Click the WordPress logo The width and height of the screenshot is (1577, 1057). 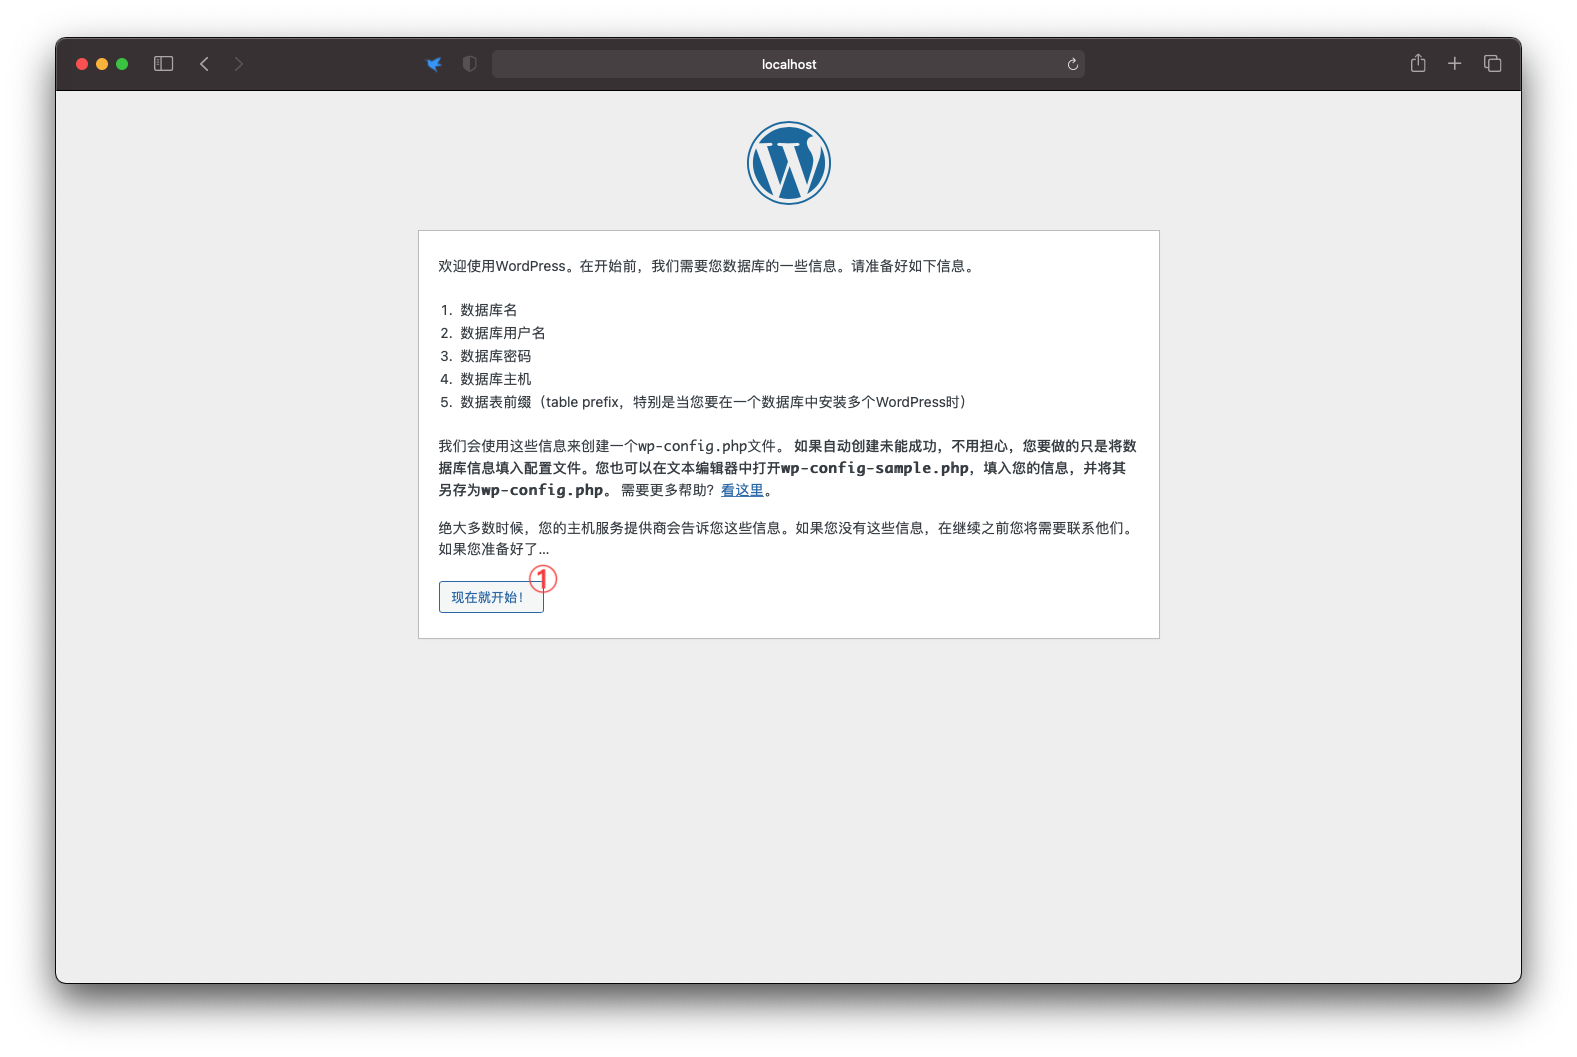788,163
